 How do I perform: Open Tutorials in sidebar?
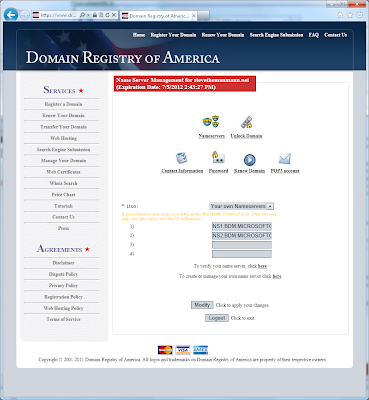click(63, 206)
